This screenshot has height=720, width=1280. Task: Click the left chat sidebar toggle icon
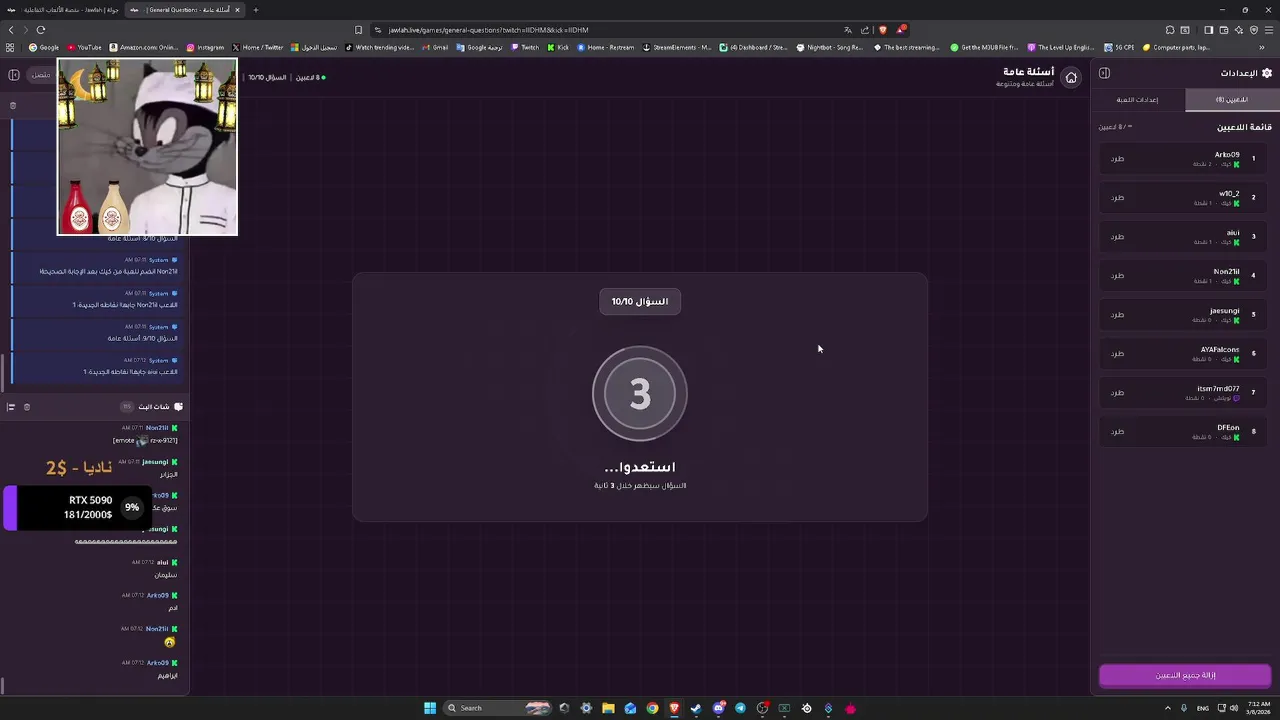click(x=13, y=75)
